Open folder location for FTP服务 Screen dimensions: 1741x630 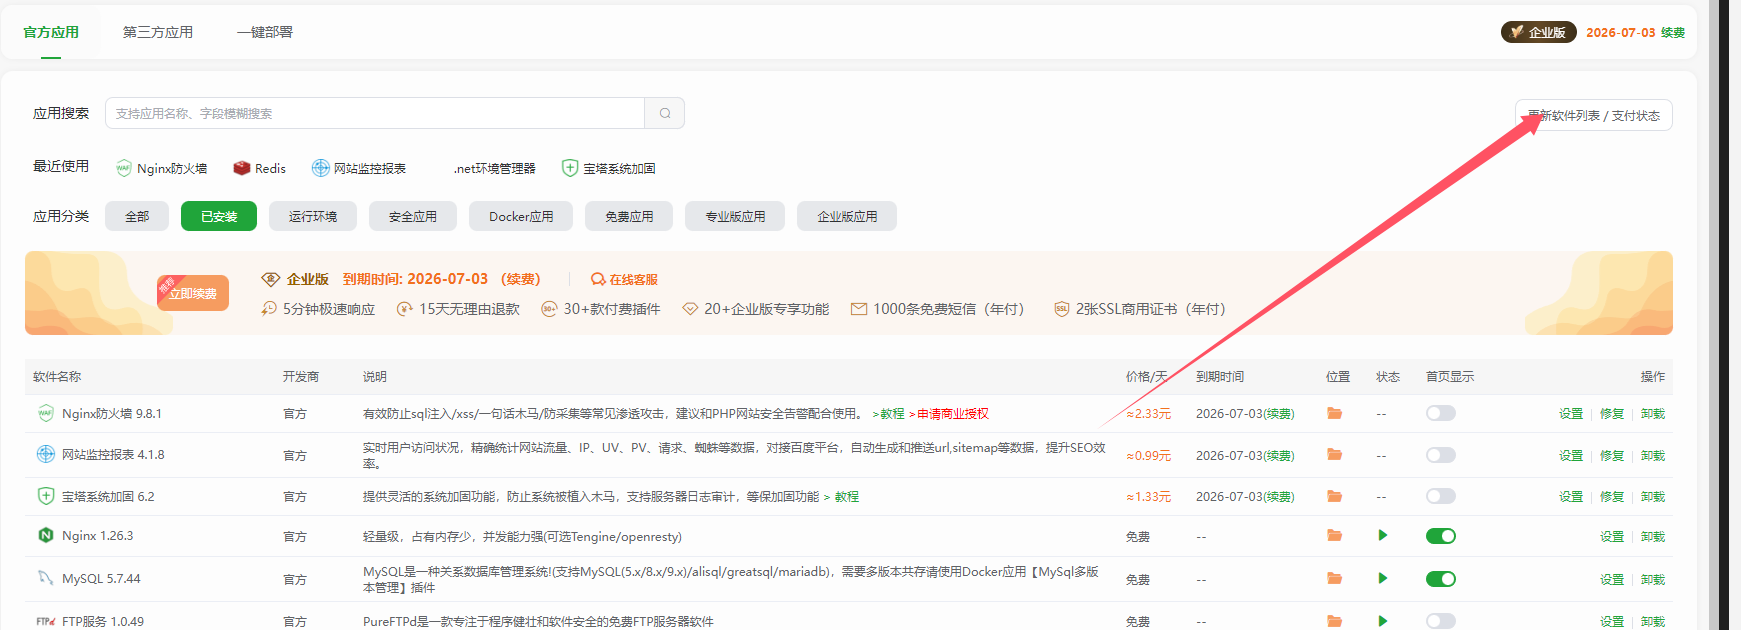point(1334,621)
